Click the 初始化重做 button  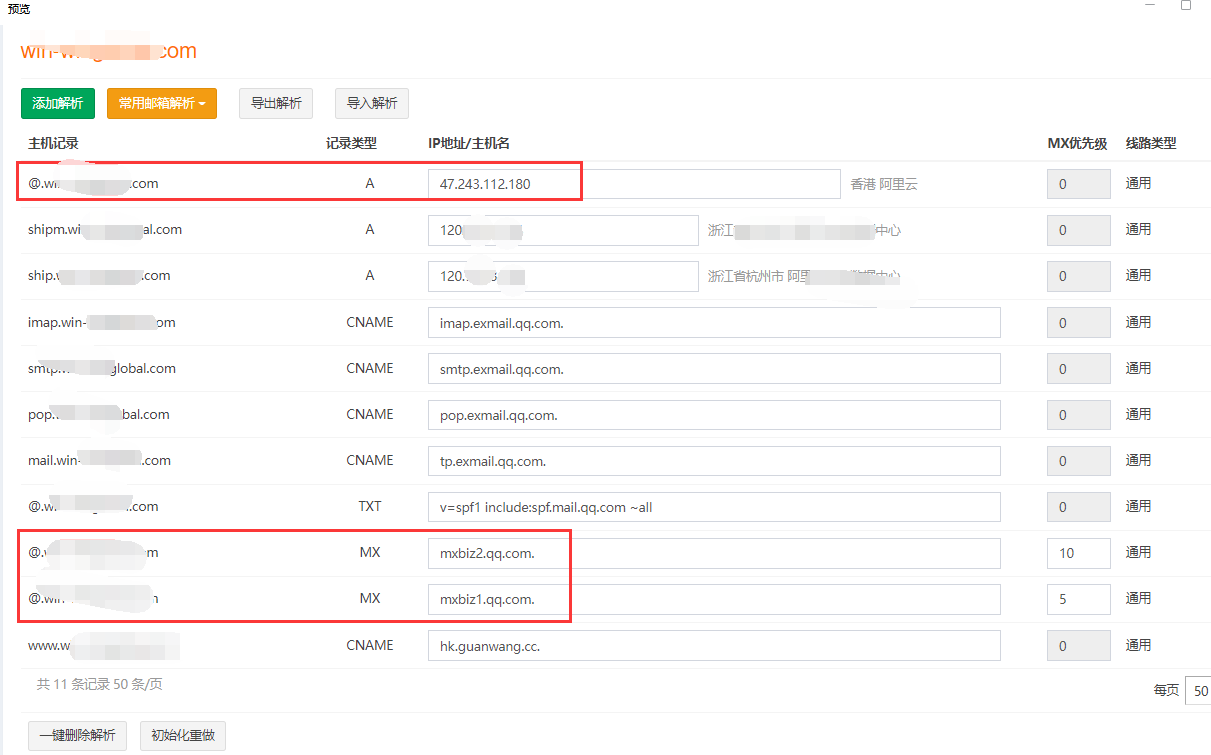tap(182, 736)
